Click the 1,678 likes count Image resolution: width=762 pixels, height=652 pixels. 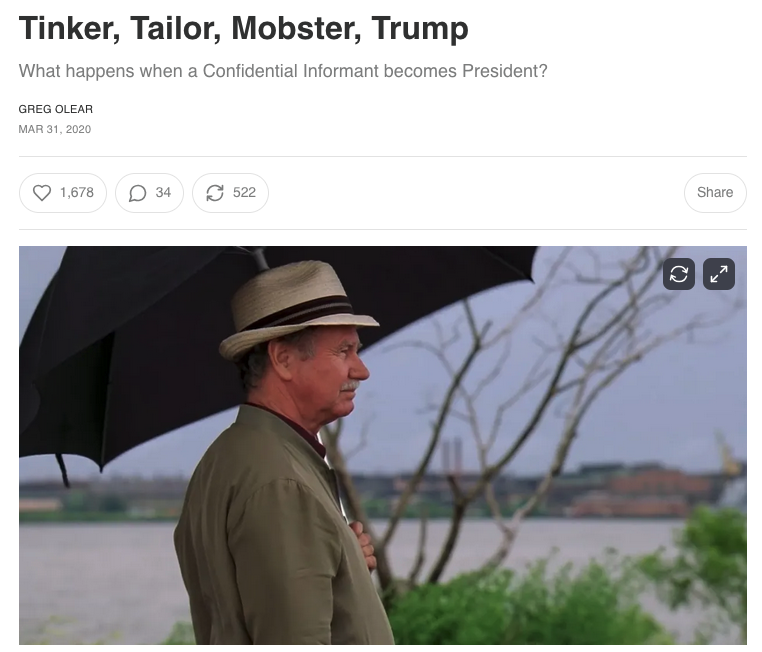click(x=77, y=193)
